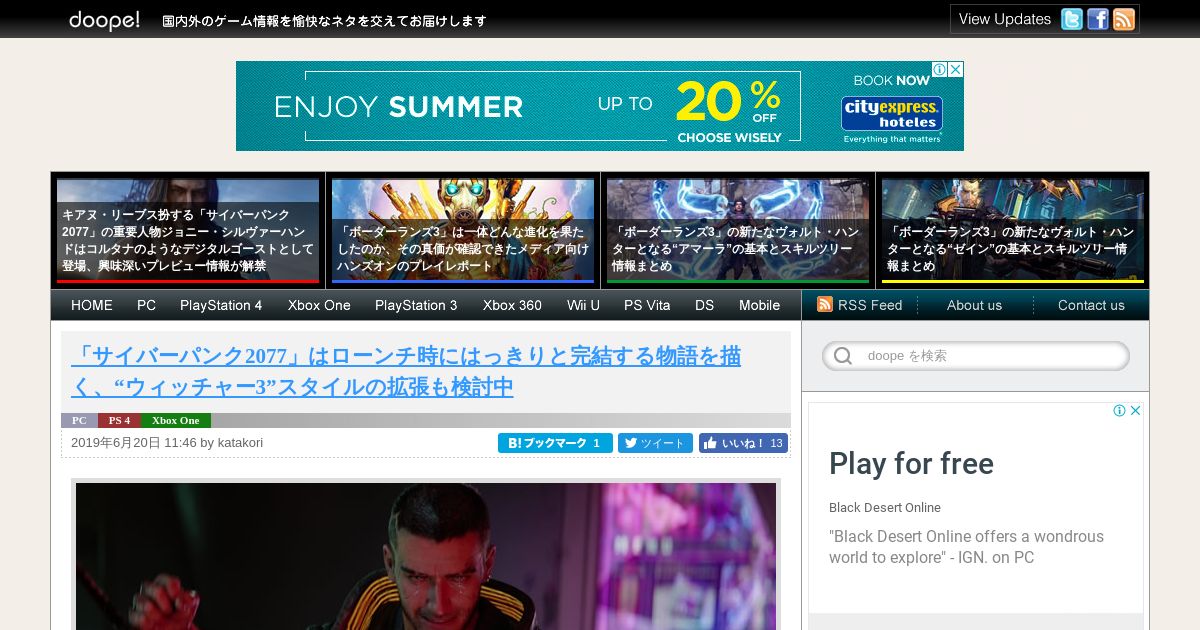This screenshot has height=630, width=1200.
Task: Open Xbox 360 category
Action: [x=512, y=305]
